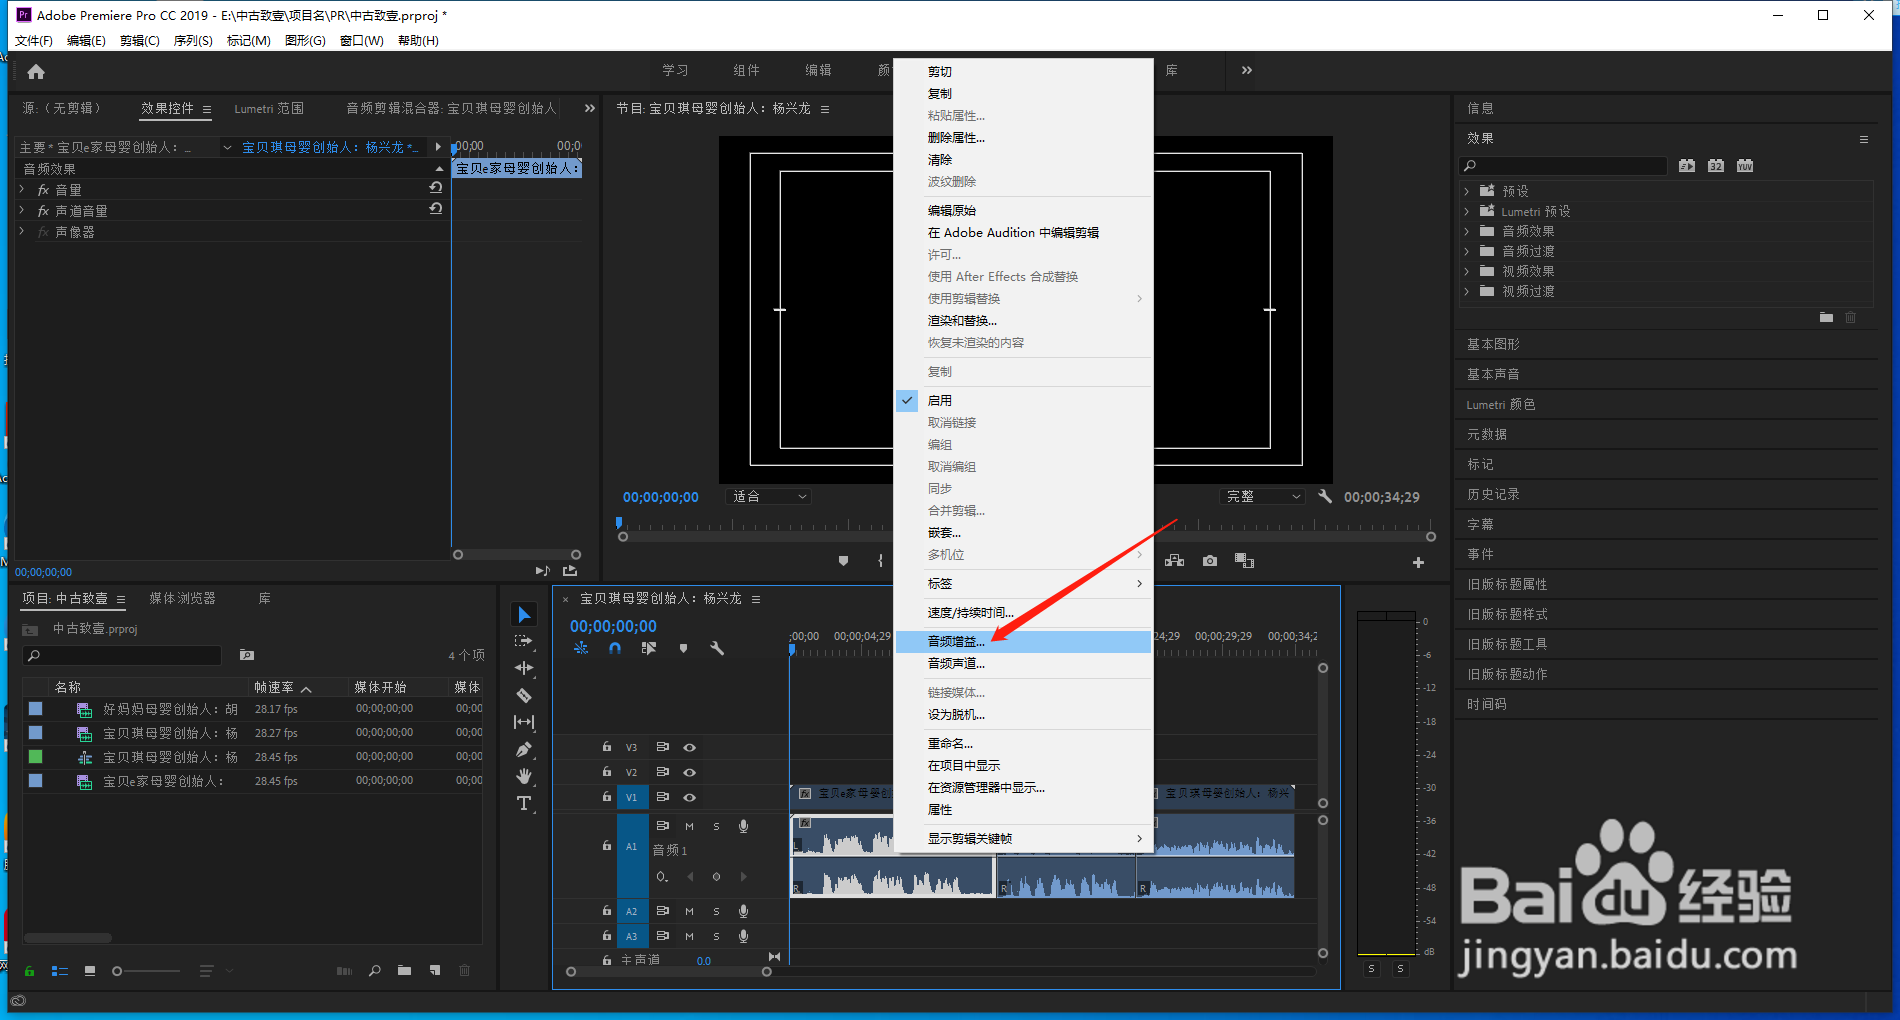Click export icon in effect controls panel
This screenshot has width=1900, height=1020.
570,571
